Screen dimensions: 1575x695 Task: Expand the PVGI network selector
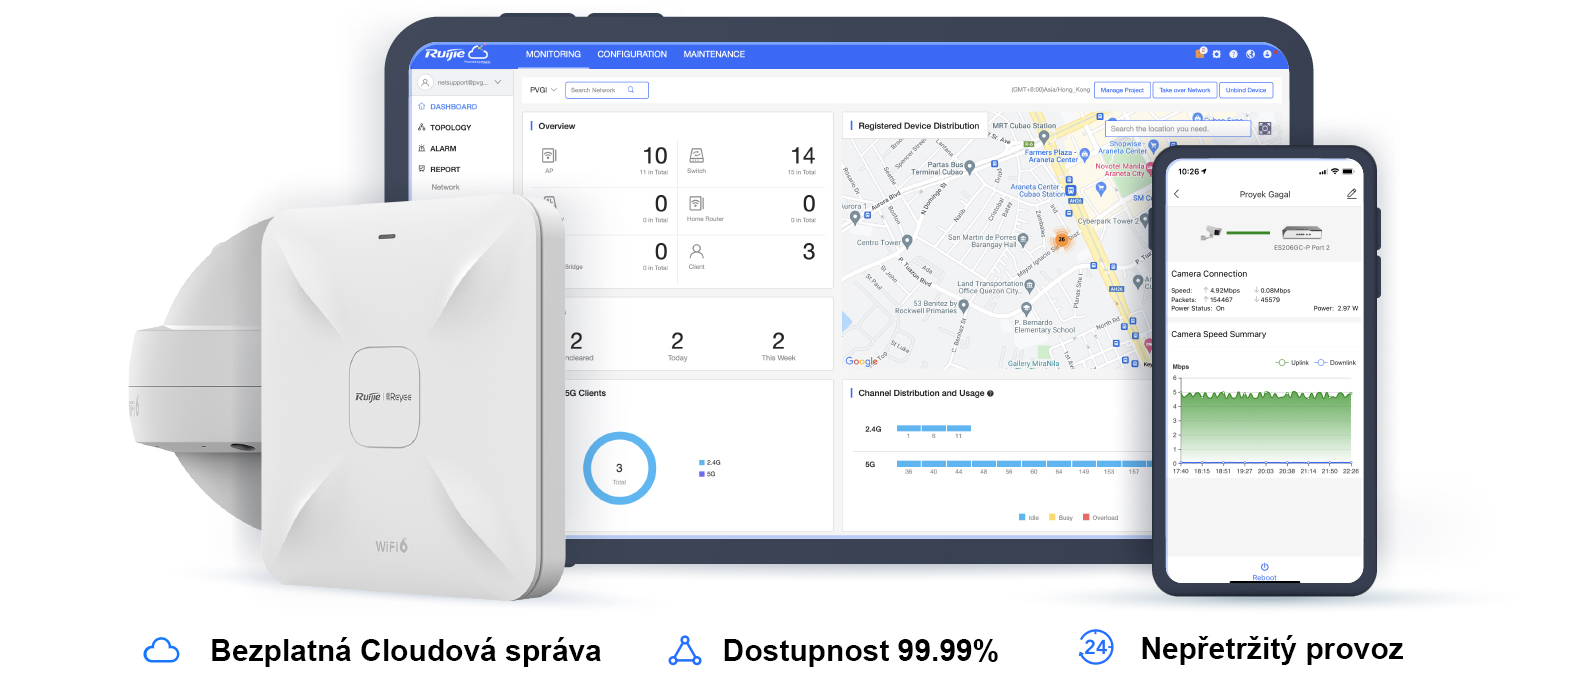click(543, 90)
